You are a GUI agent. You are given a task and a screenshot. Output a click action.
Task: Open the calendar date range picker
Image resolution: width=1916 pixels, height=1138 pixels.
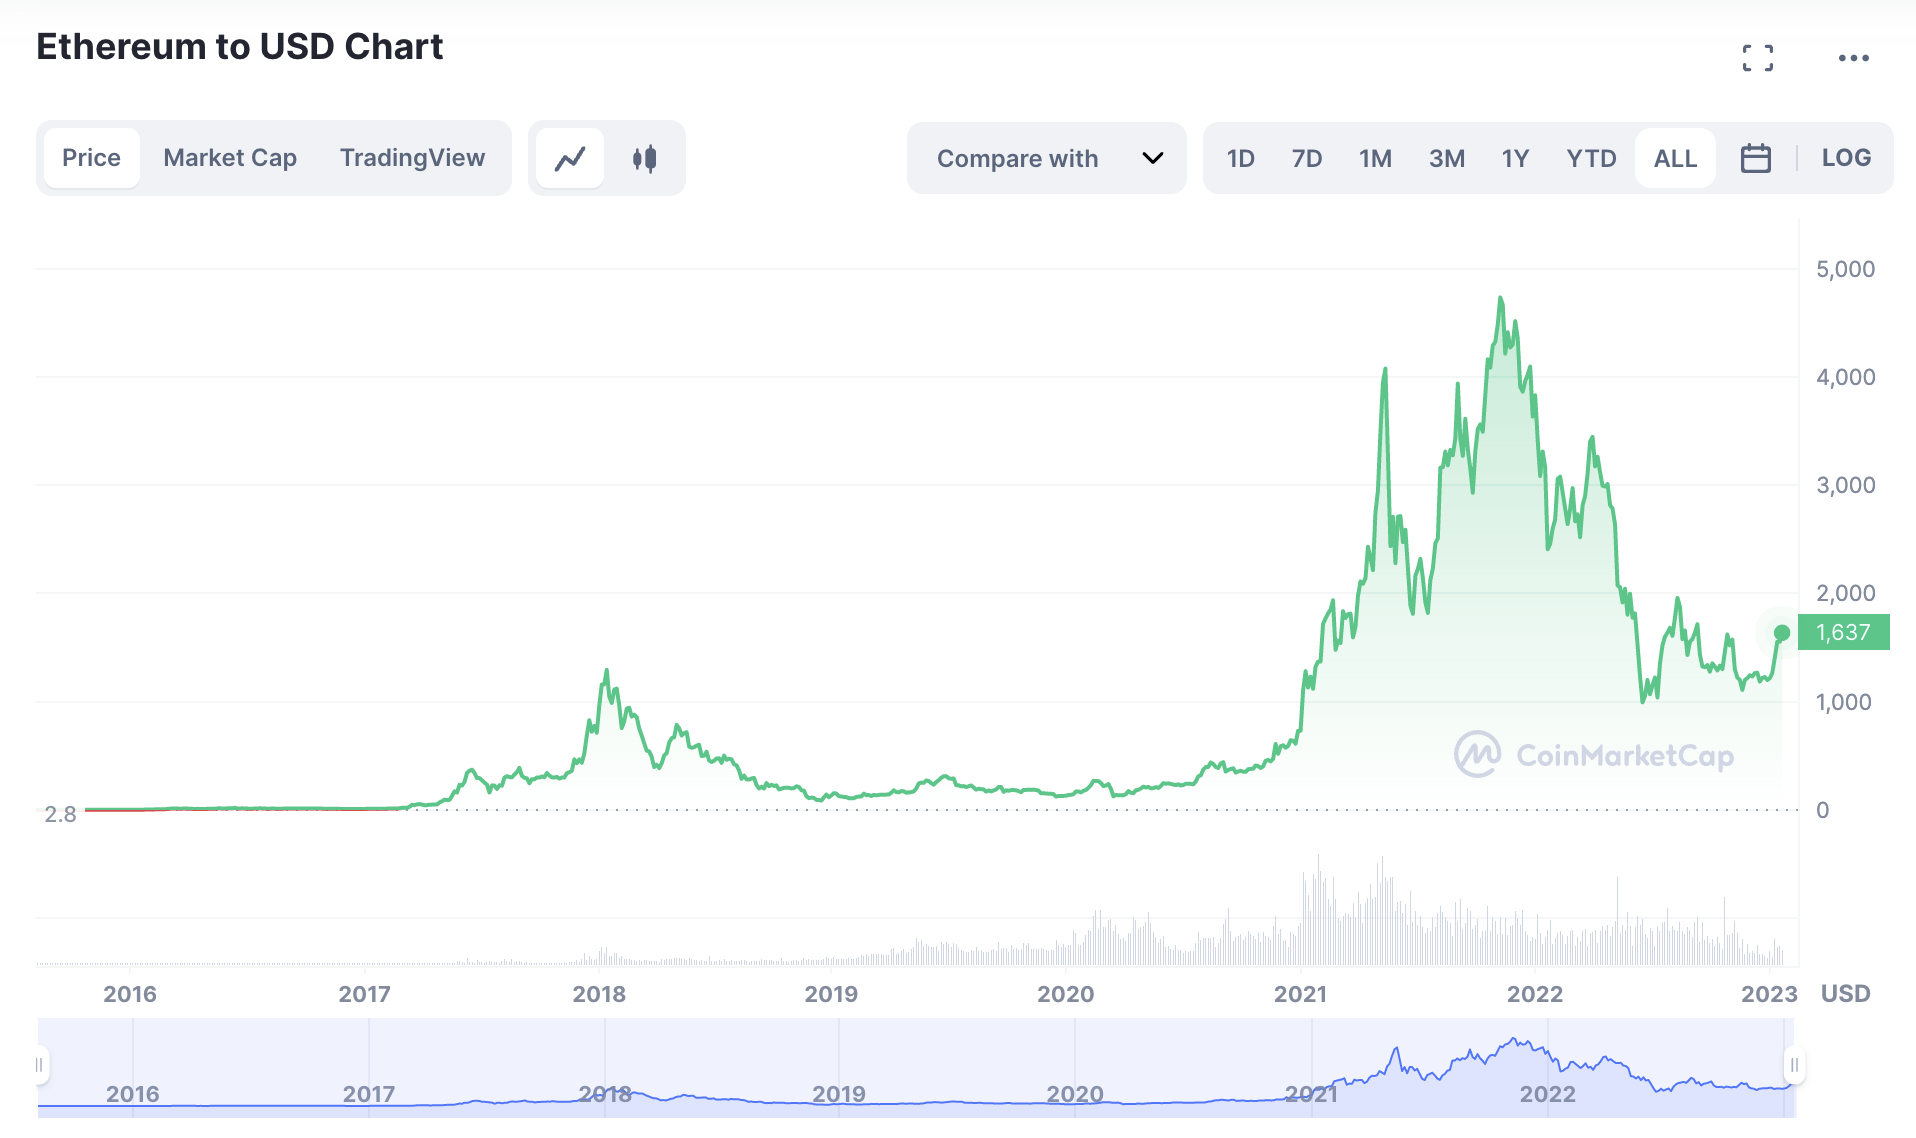1755,158
